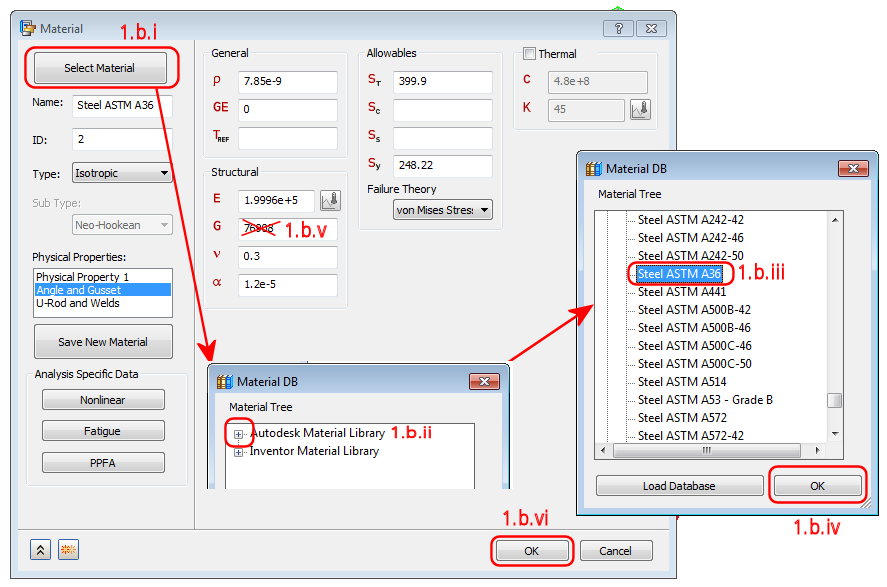Open the Nonlinear analysis data
Viewport: 887px width, 587px height.
103,400
